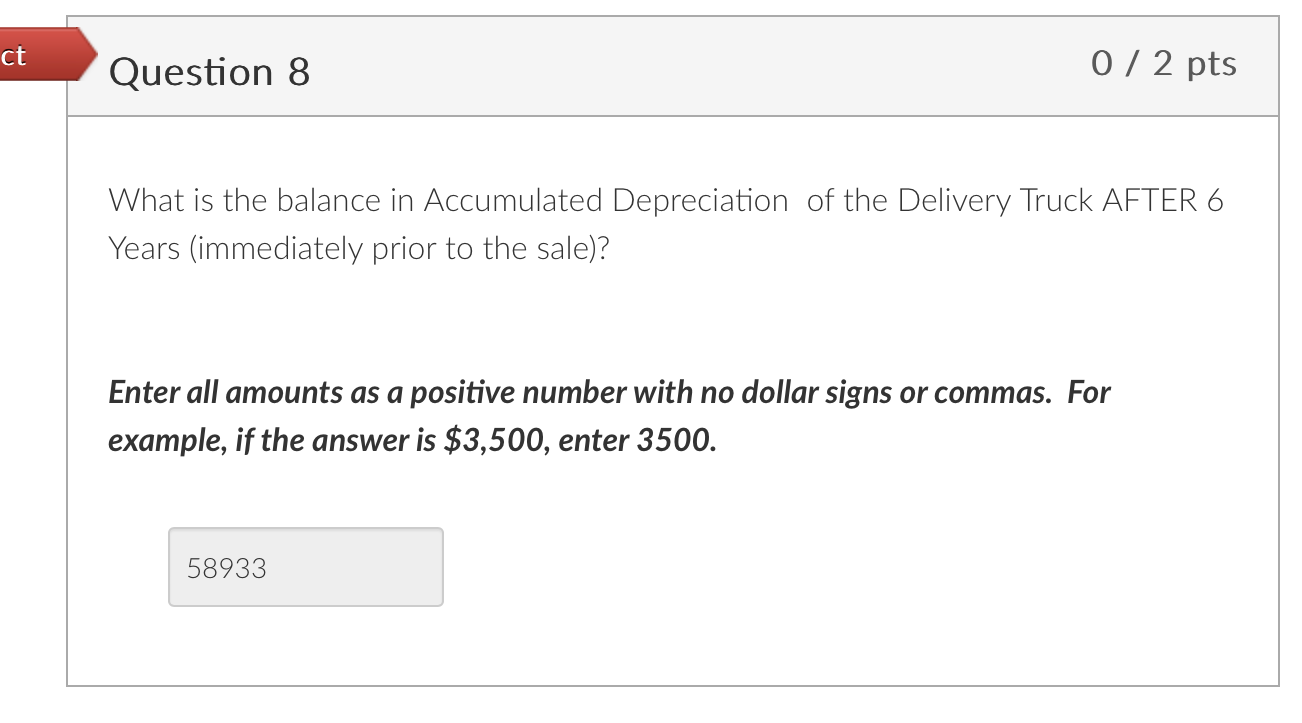Click inside the answer input field showing 58933
1302x723 pixels.
tap(305, 567)
